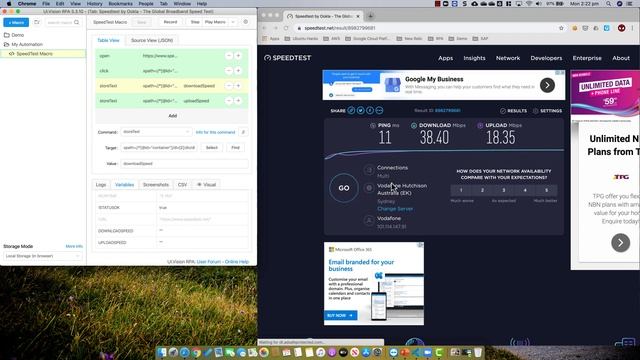Click the GO button on Speedtest
This screenshot has height=360, width=640.
pos(344,188)
